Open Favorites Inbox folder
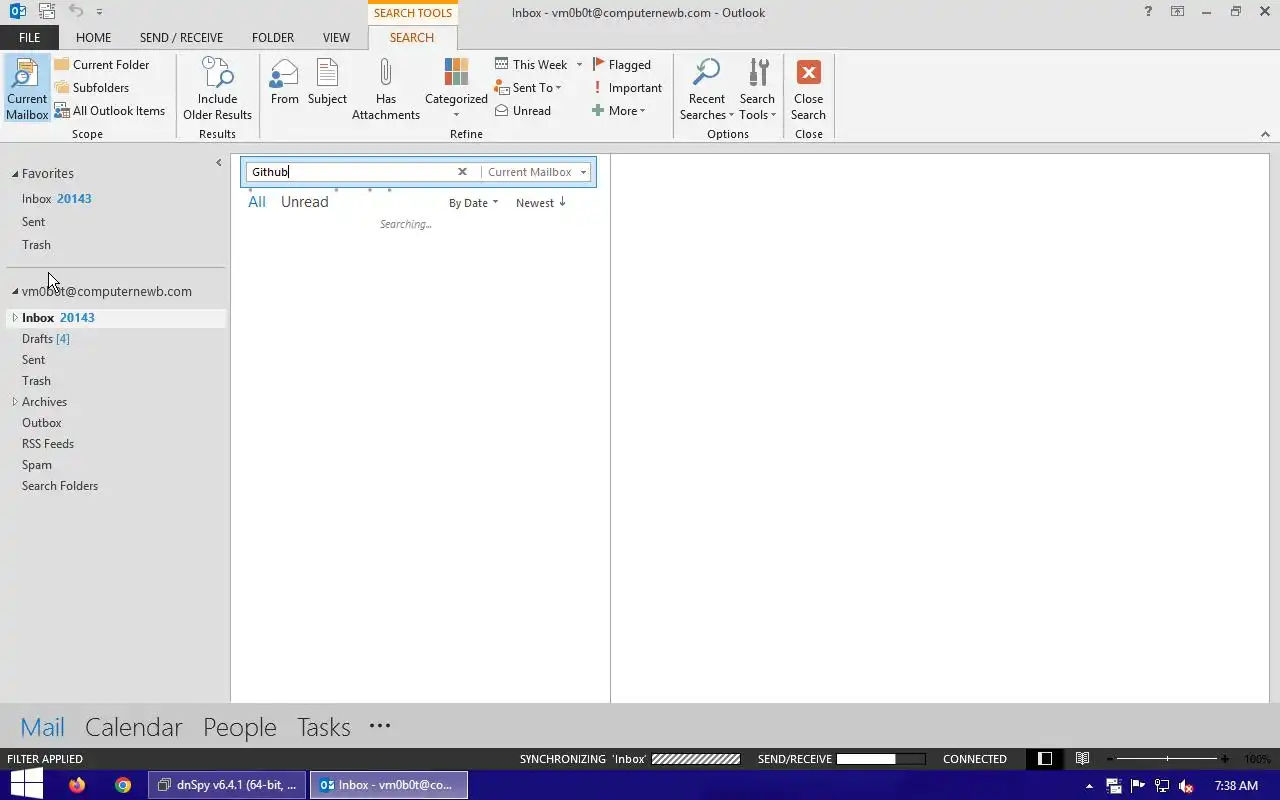This screenshot has width=1280, height=800. 57,199
